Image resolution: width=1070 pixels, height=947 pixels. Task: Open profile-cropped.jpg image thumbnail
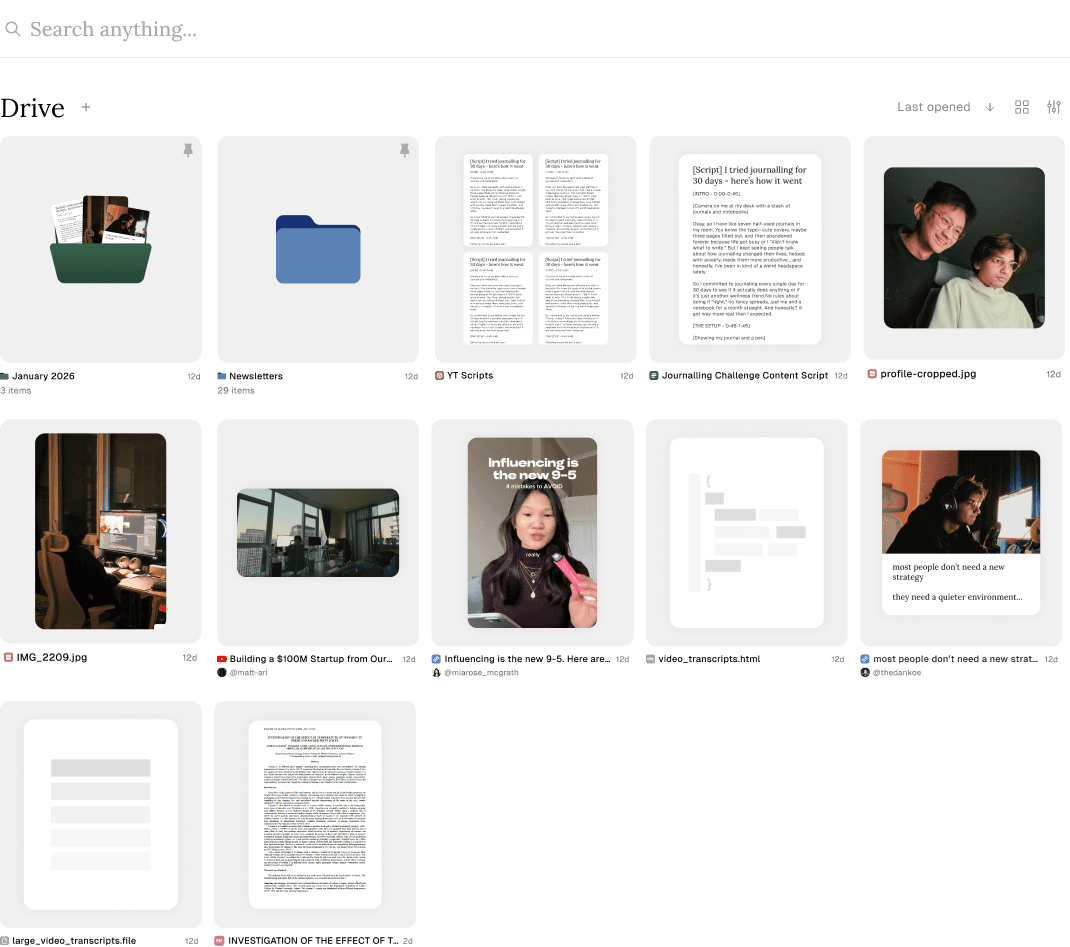pyautogui.click(x=964, y=248)
